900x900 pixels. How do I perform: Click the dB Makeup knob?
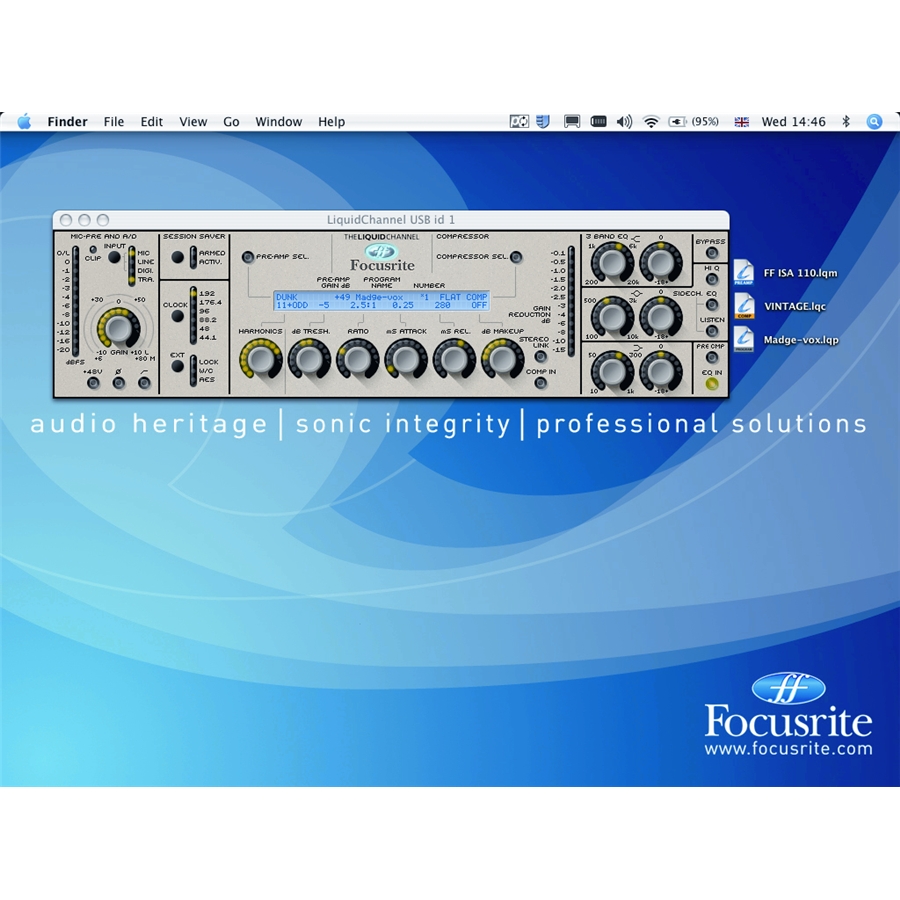click(x=502, y=359)
